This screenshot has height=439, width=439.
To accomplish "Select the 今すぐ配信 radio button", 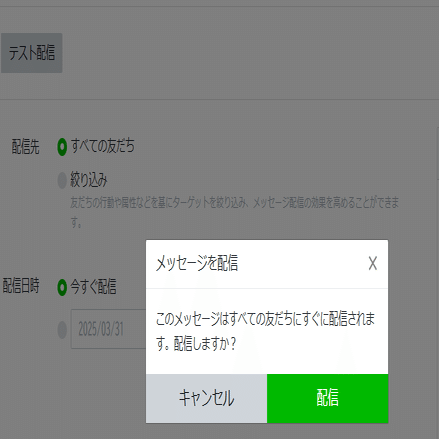I will pyautogui.click(x=62, y=287).
